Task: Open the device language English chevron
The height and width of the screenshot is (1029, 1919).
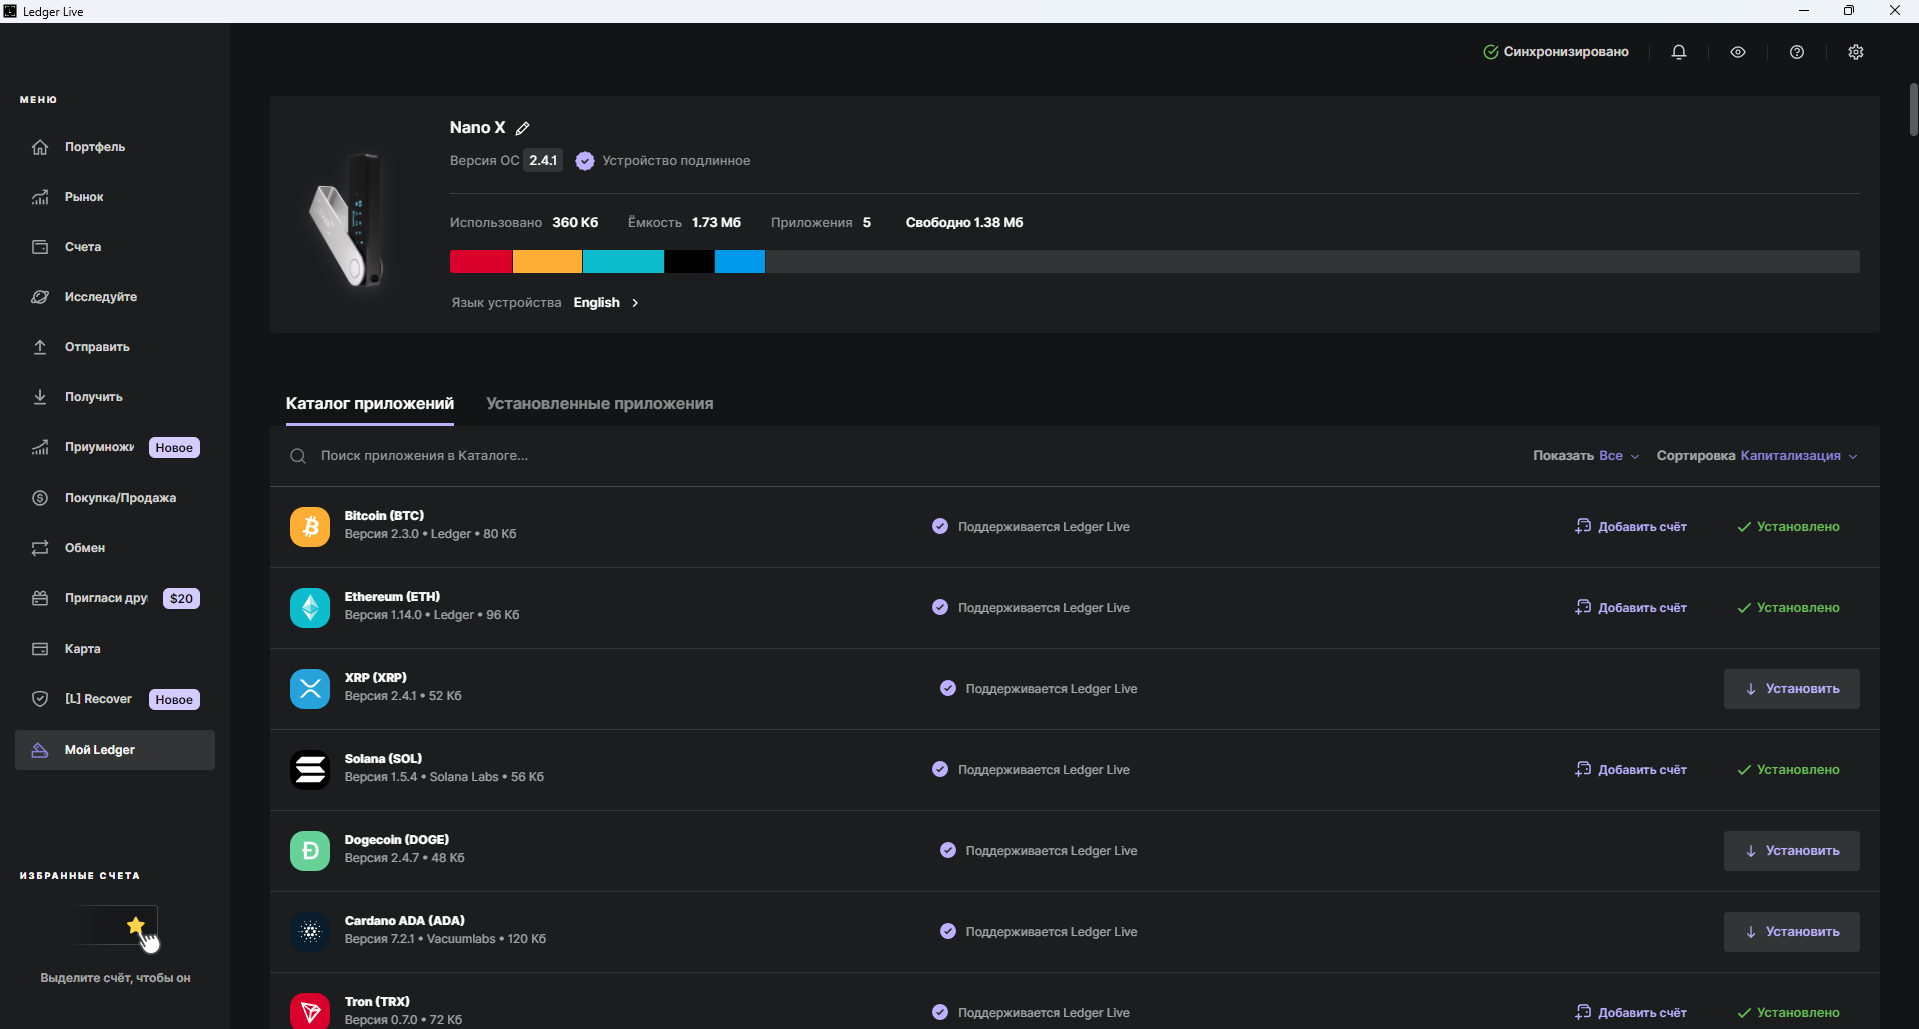Action: pyautogui.click(x=635, y=303)
